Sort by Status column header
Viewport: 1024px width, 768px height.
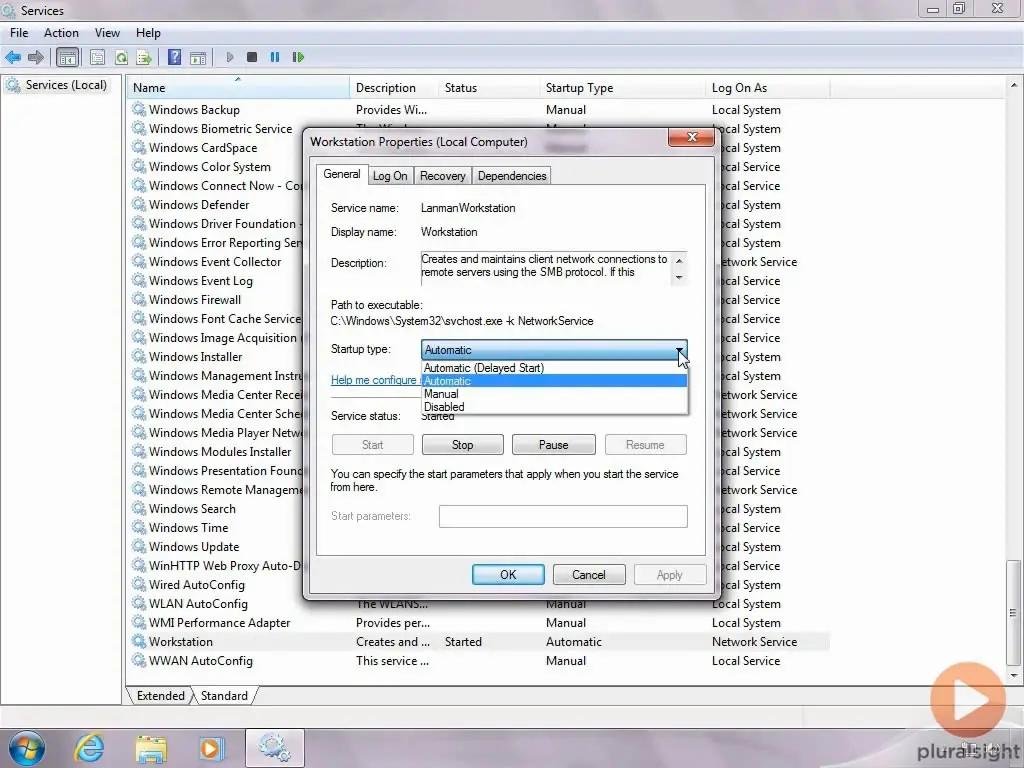point(488,88)
